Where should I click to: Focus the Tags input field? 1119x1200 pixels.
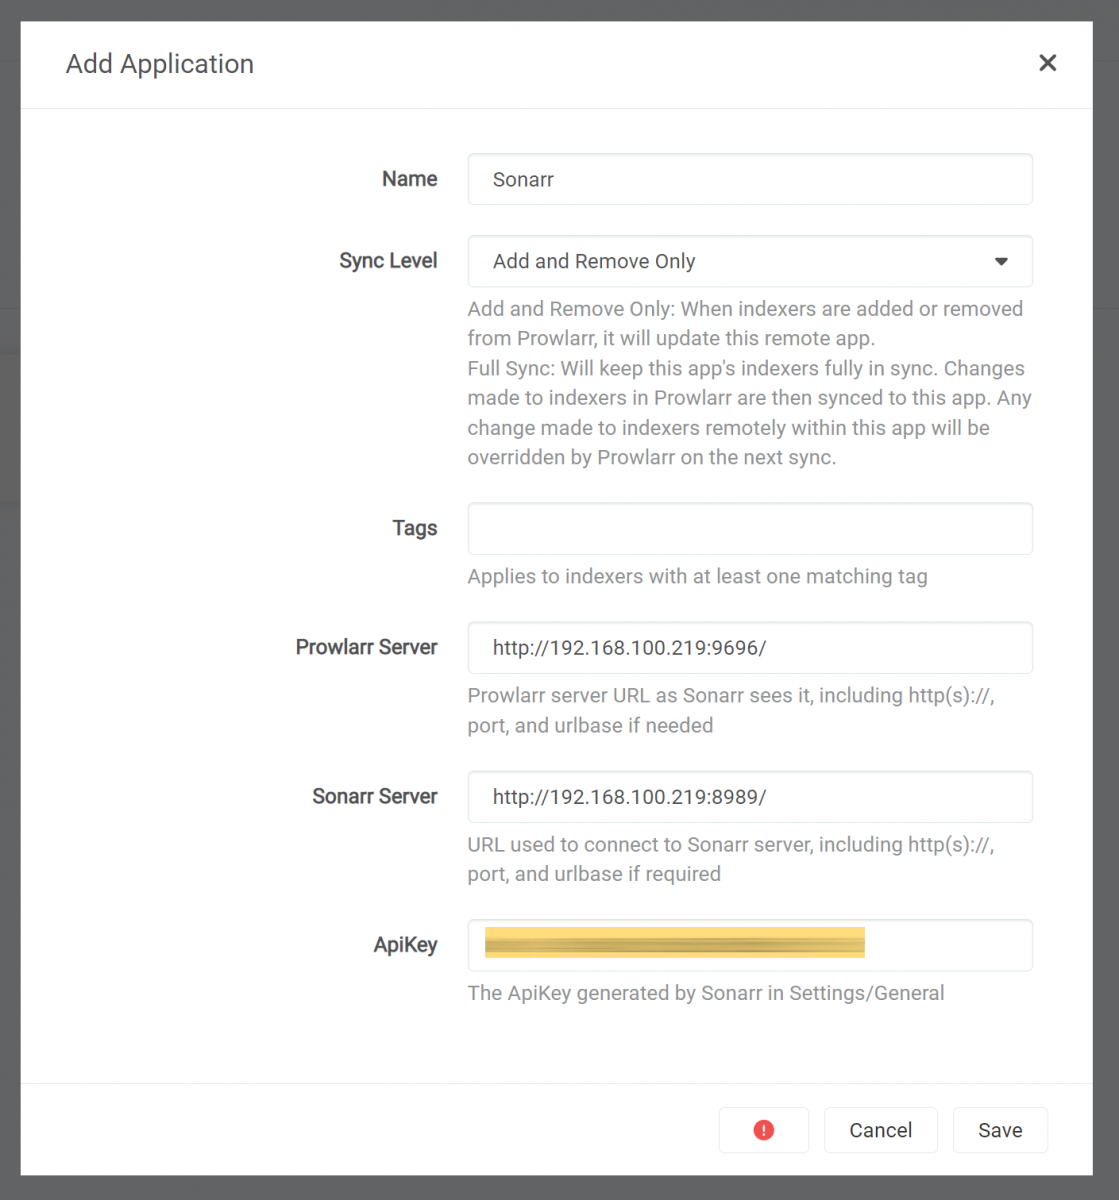point(750,528)
